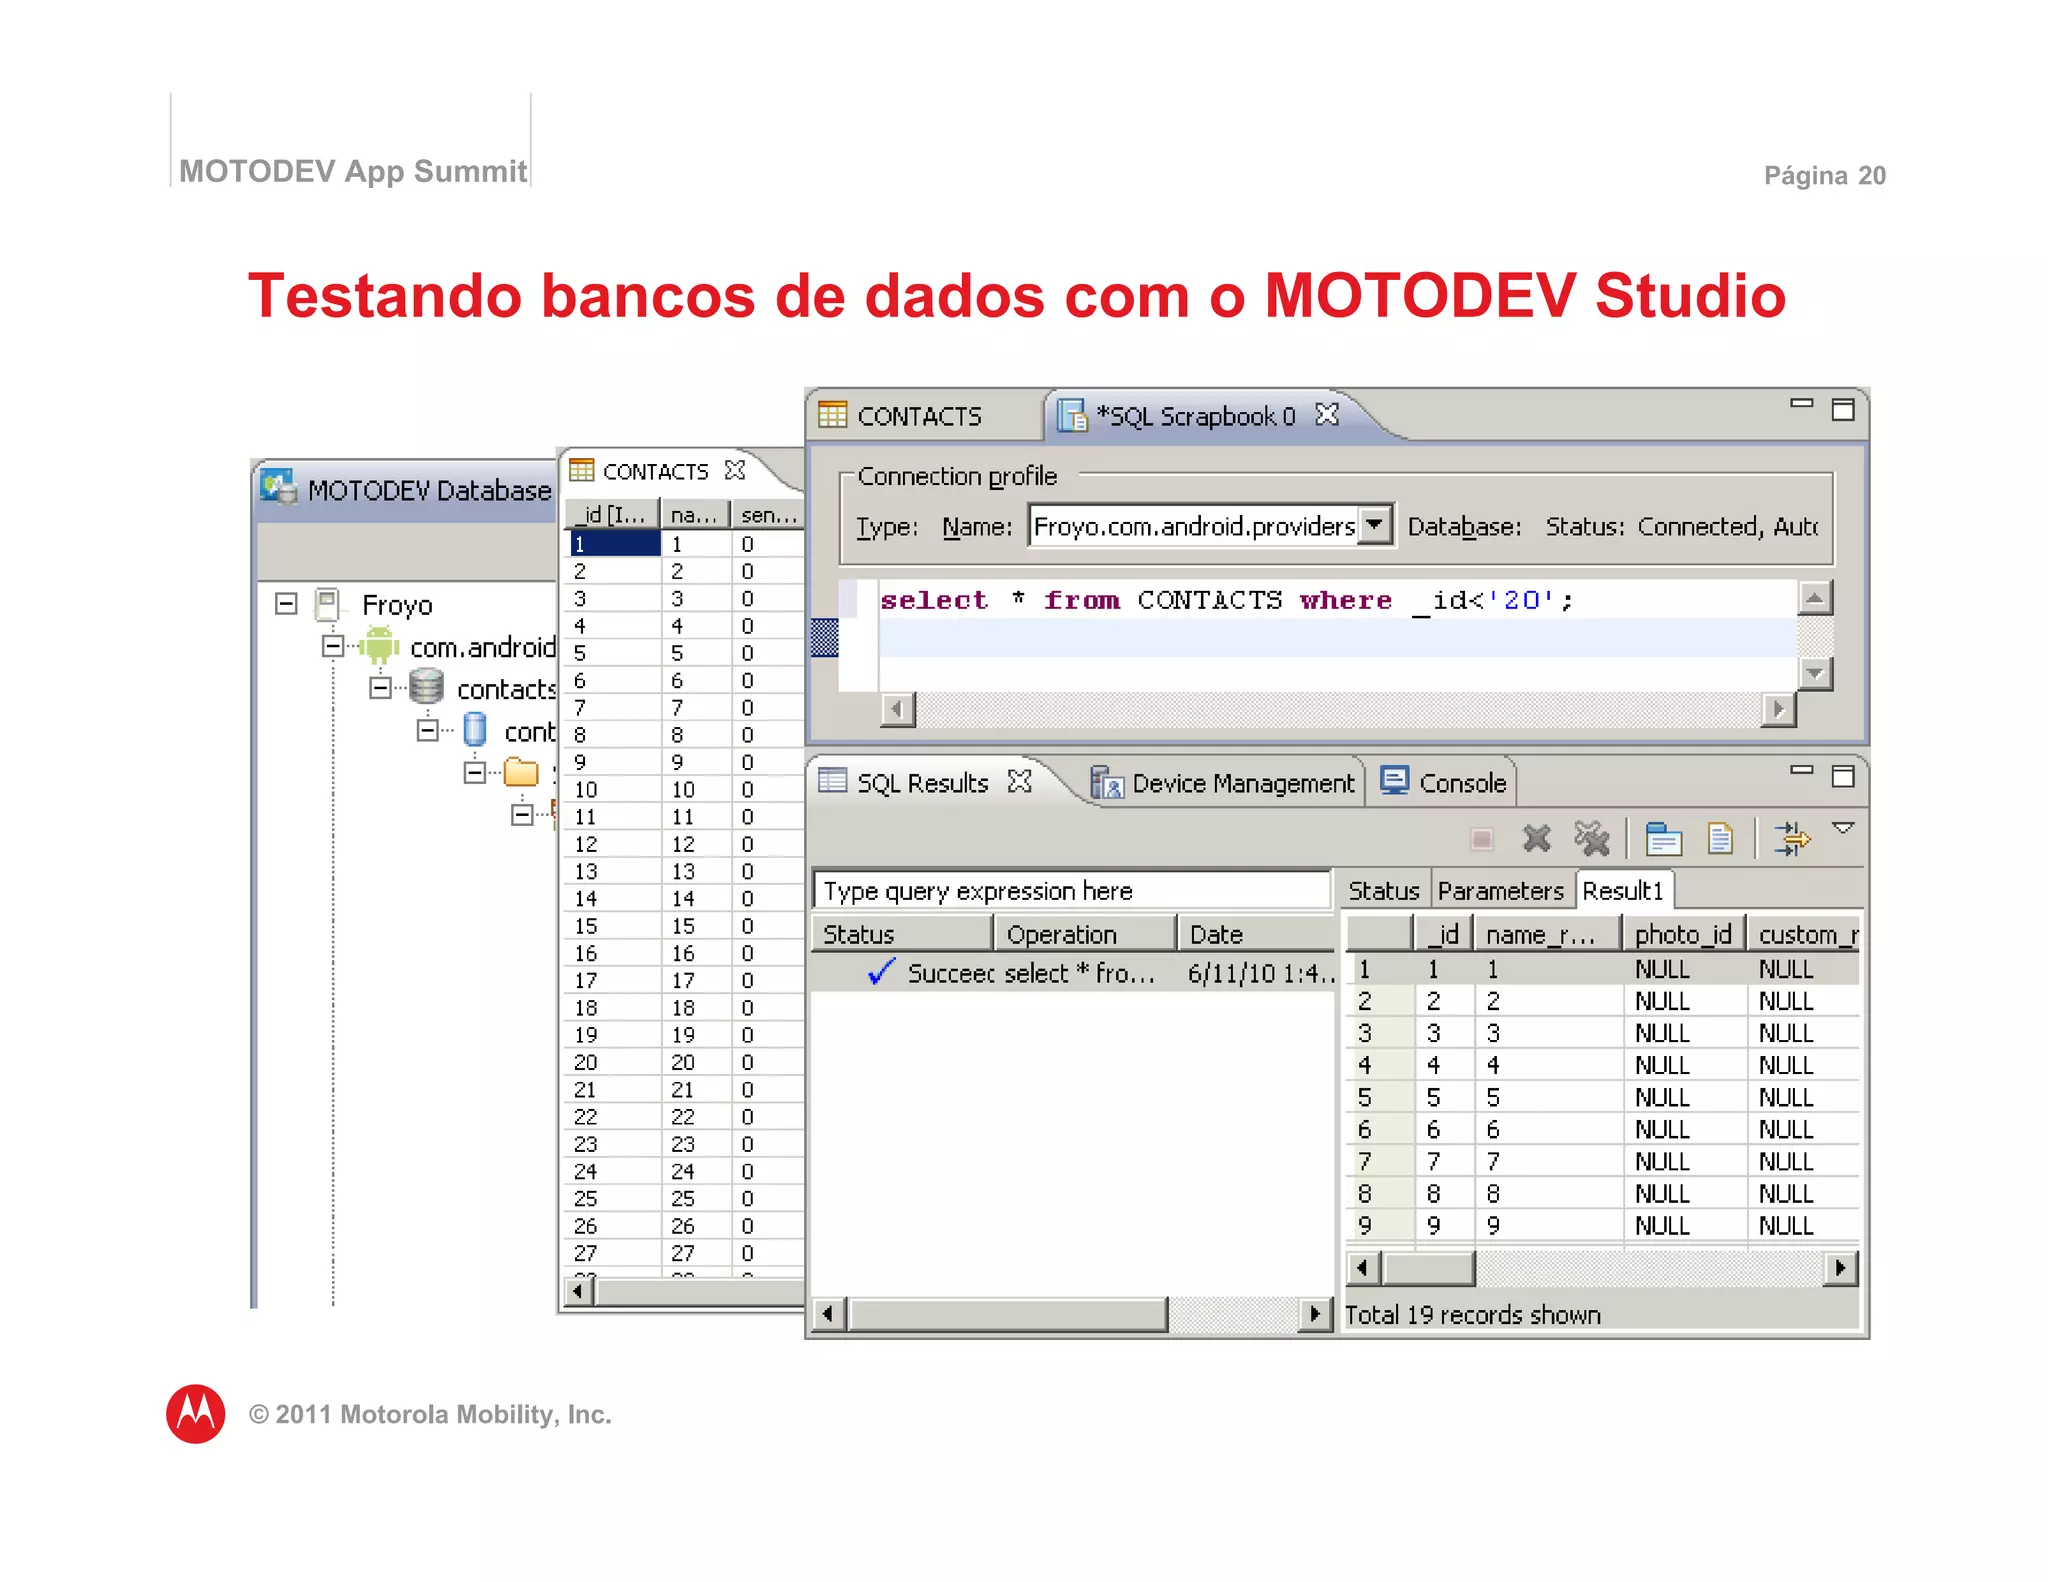Collapse the Froyo tree node

(x=286, y=603)
